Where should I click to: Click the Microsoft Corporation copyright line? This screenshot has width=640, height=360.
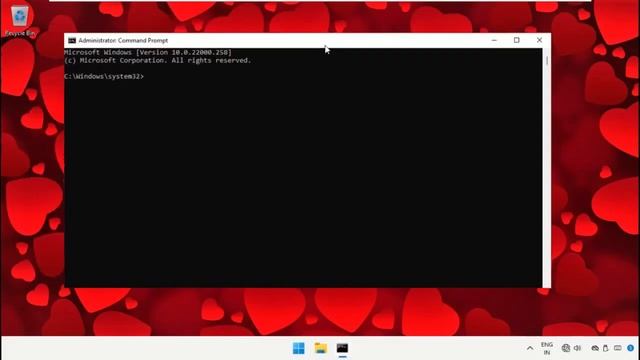(x=158, y=60)
